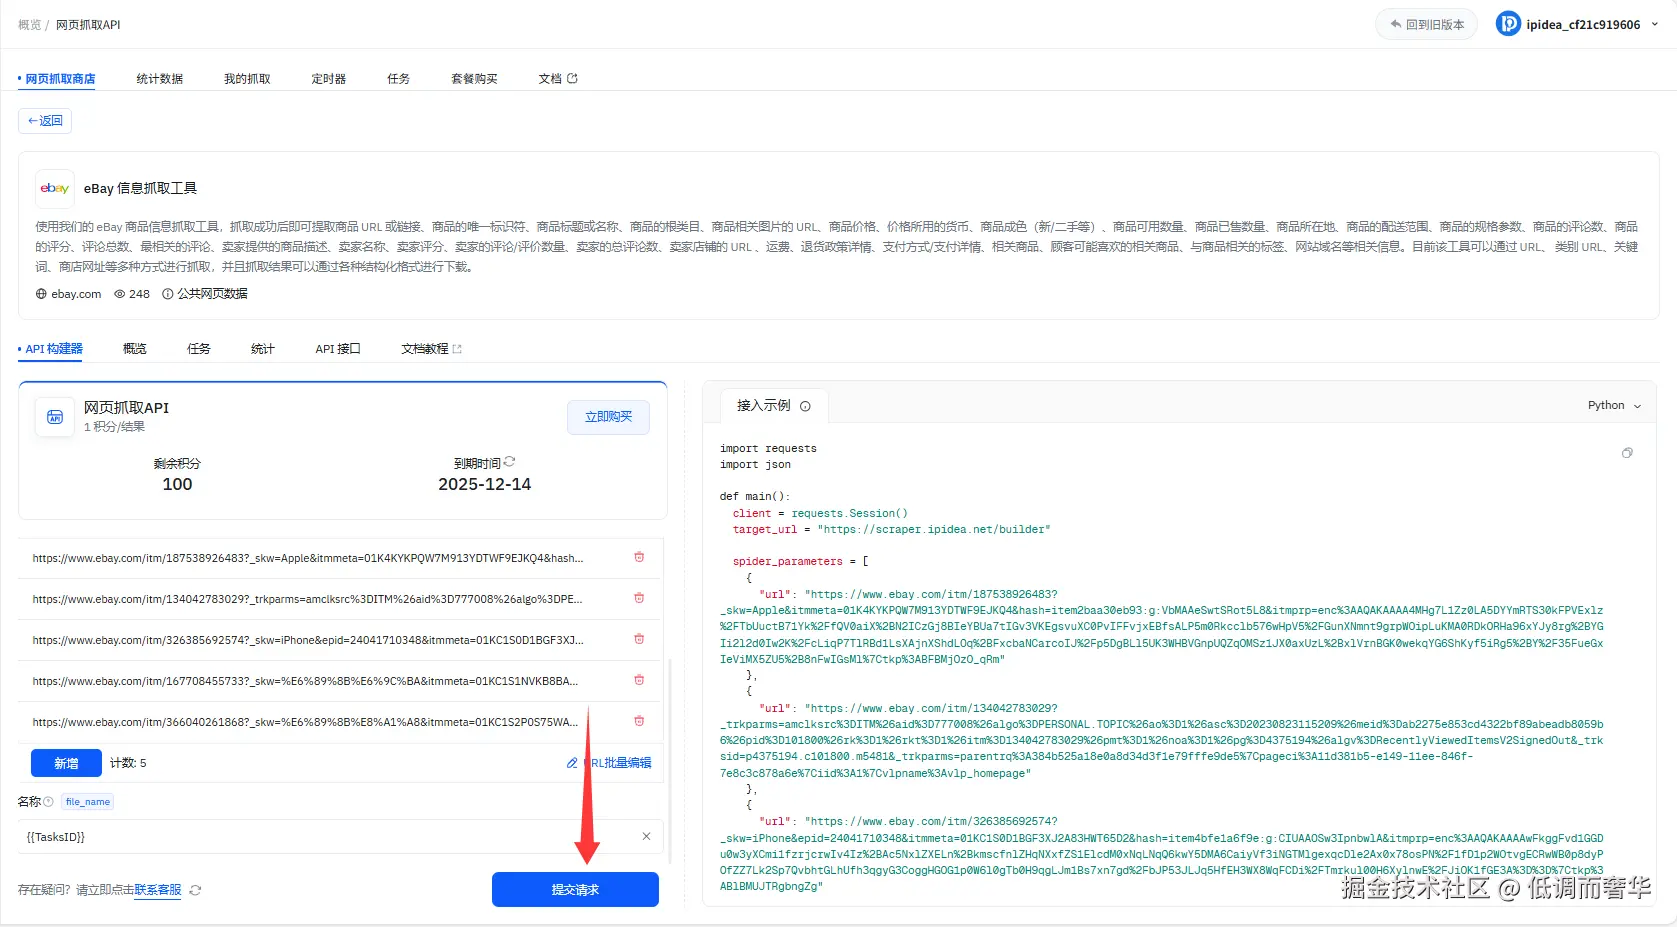Click the API icon beside 网页抓取API heading
The height and width of the screenshot is (927, 1677).
click(x=55, y=417)
